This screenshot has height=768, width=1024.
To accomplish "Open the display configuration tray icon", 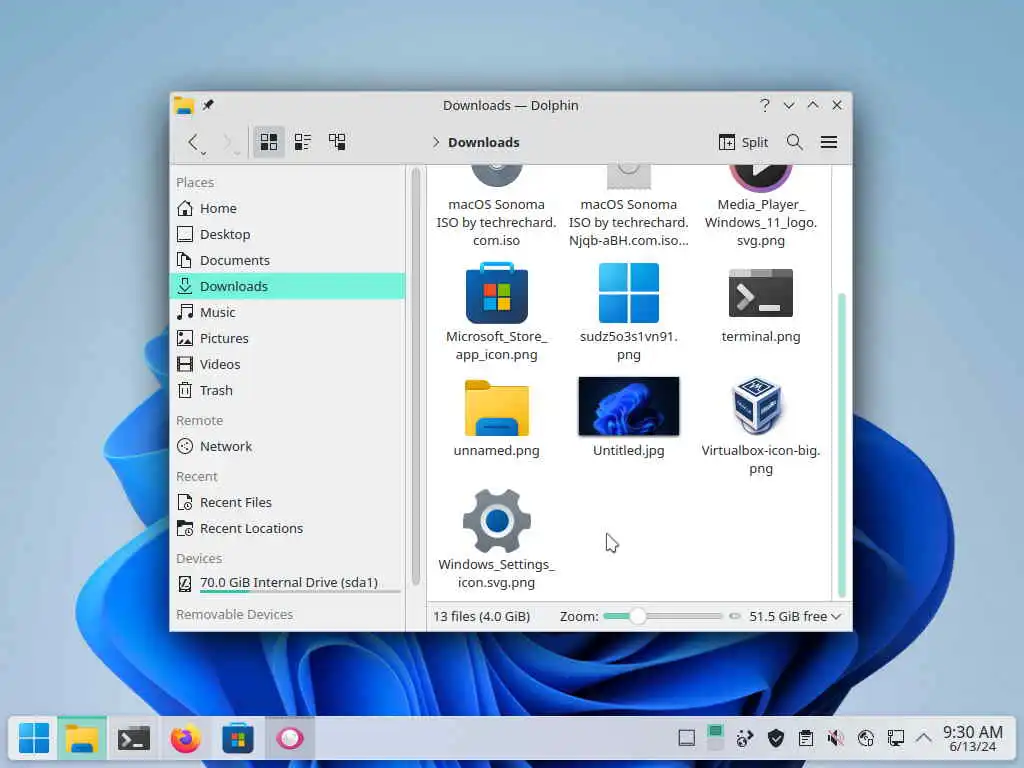I will click(895, 739).
